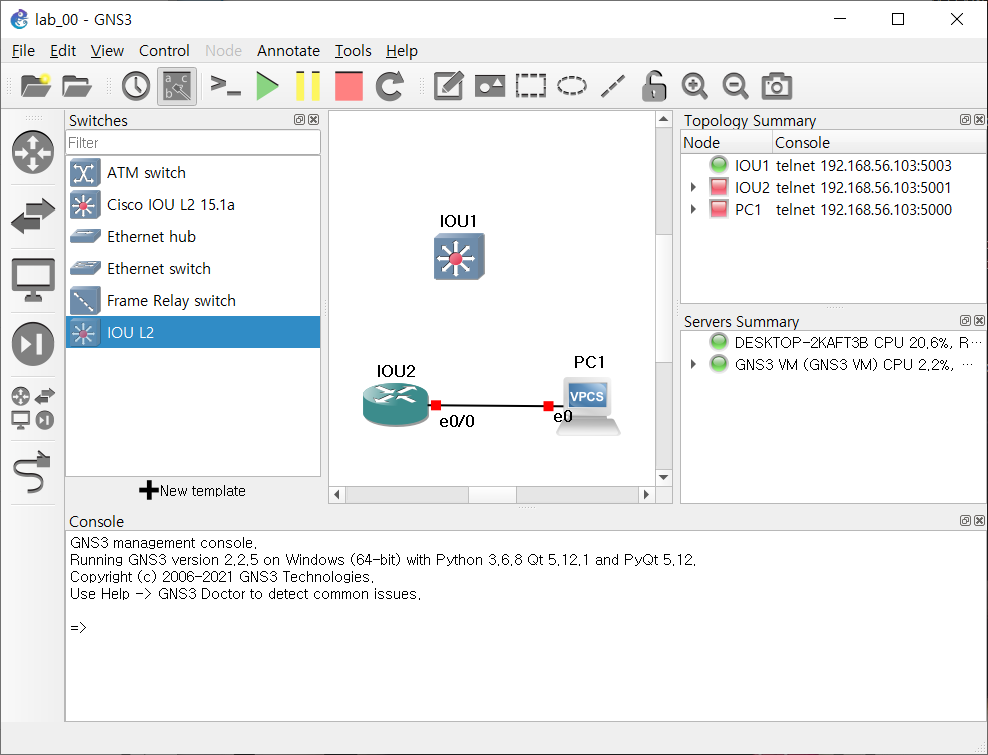Float the Topology Summary panel
The height and width of the screenshot is (755, 988).
pos(965,120)
